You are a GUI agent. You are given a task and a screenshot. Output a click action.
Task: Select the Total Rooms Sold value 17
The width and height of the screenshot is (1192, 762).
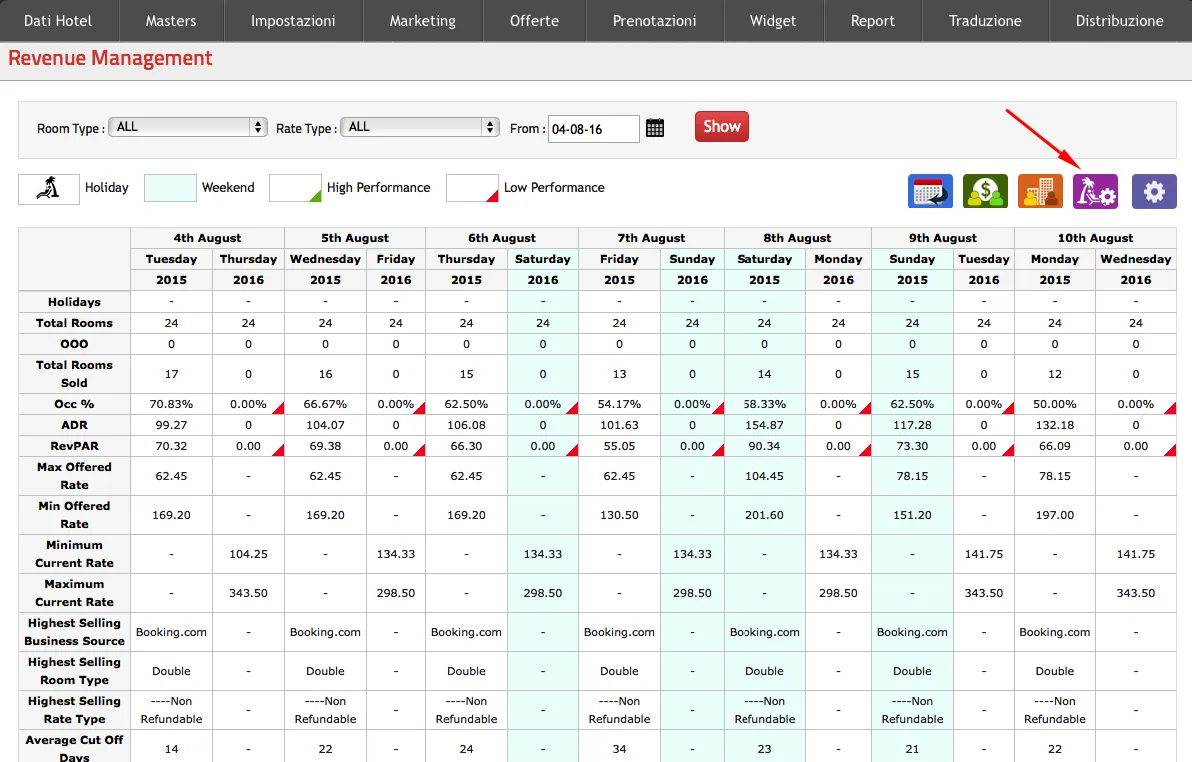click(x=172, y=374)
